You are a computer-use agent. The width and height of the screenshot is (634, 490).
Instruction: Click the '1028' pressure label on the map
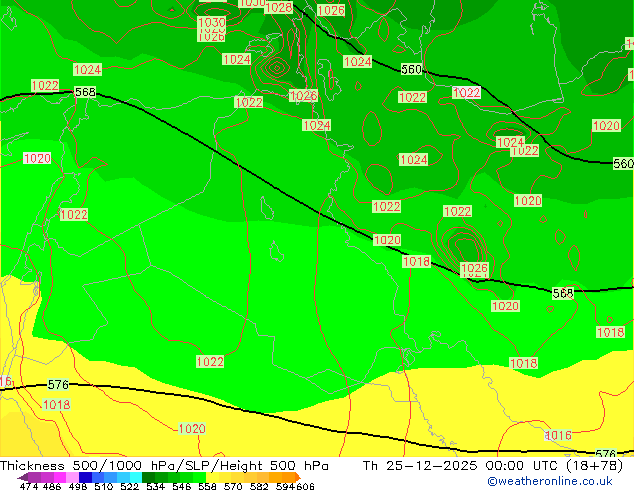(x=279, y=7)
